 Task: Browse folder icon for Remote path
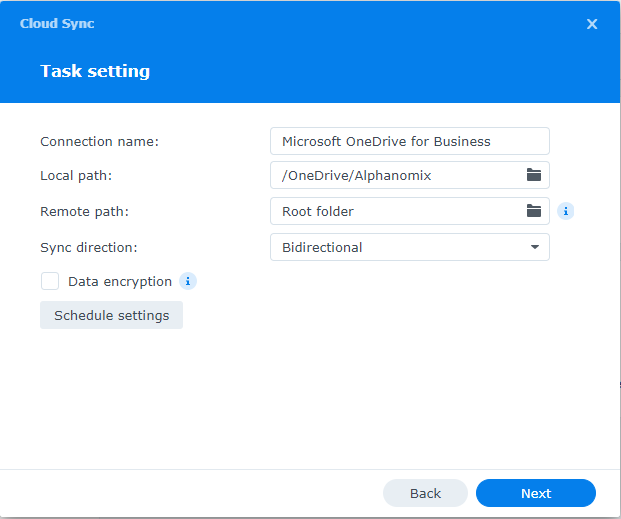(x=534, y=211)
